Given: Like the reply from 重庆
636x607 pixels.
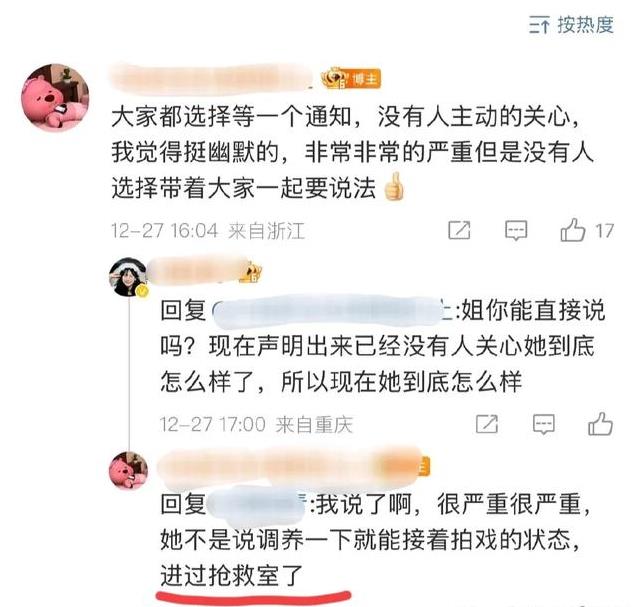Looking at the screenshot, I should click(x=600, y=424).
